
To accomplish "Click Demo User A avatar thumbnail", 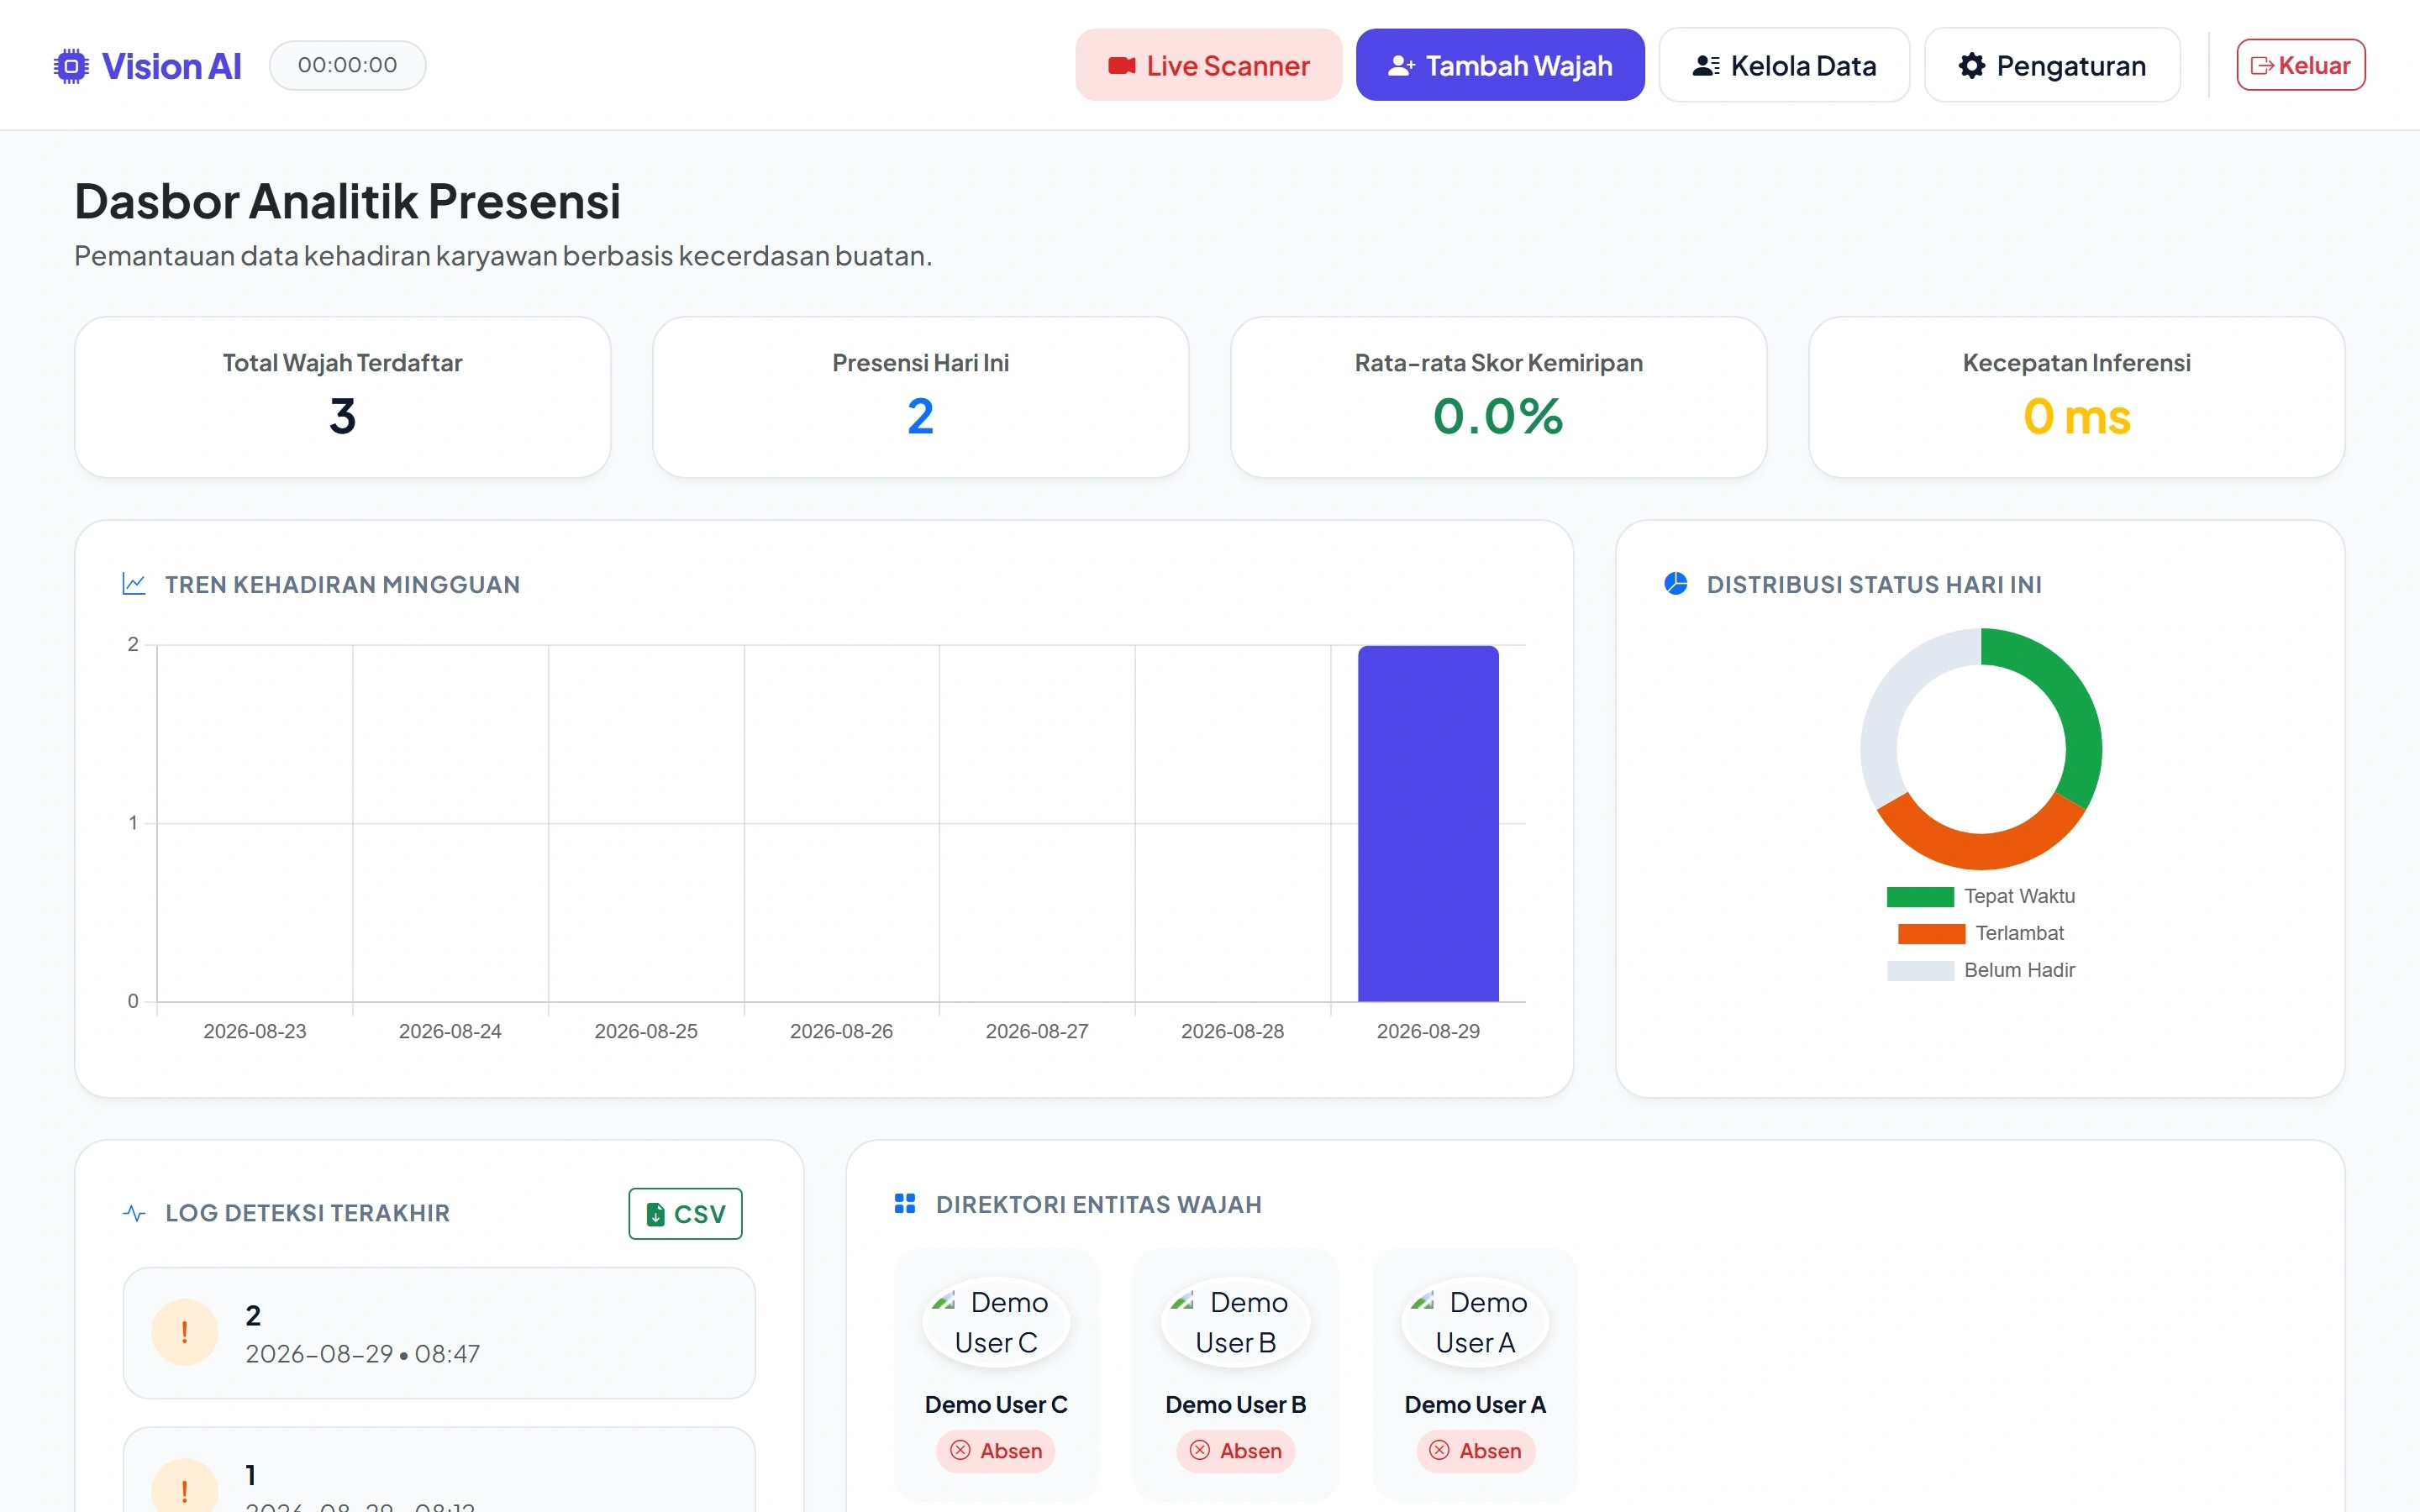I will [x=1475, y=1322].
